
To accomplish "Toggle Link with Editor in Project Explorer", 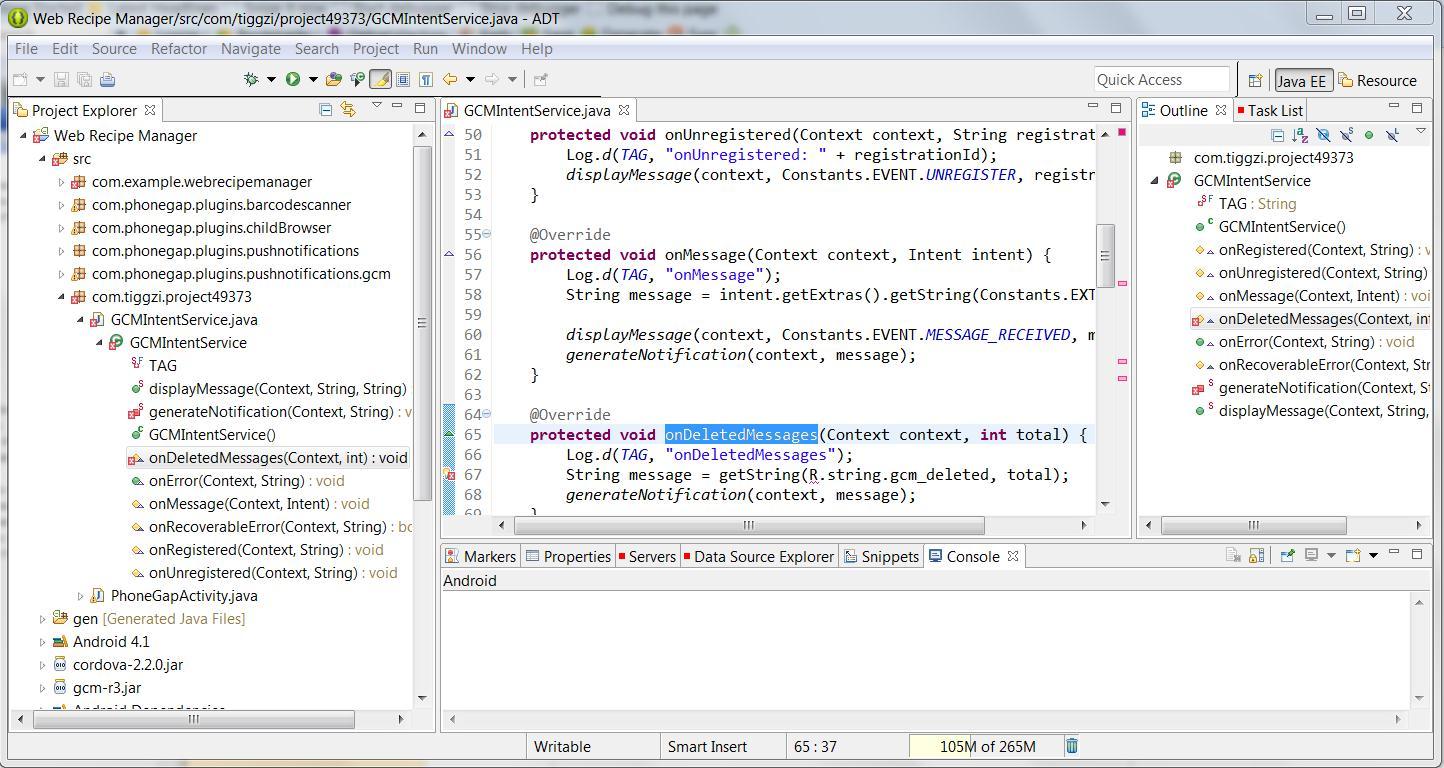I will (x=348, y=110).
